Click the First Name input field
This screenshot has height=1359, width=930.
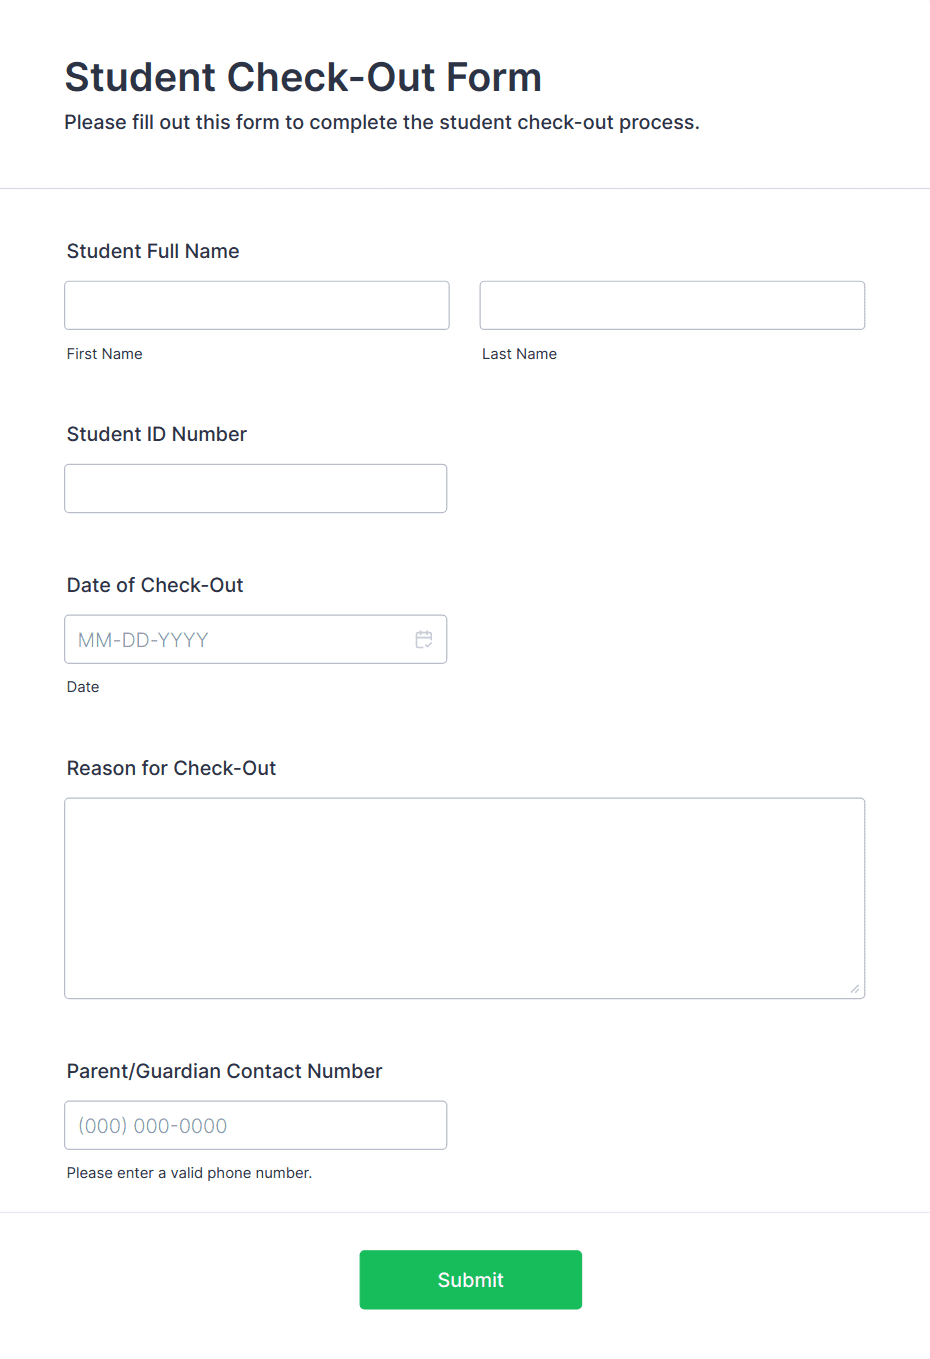click(256, 305)
